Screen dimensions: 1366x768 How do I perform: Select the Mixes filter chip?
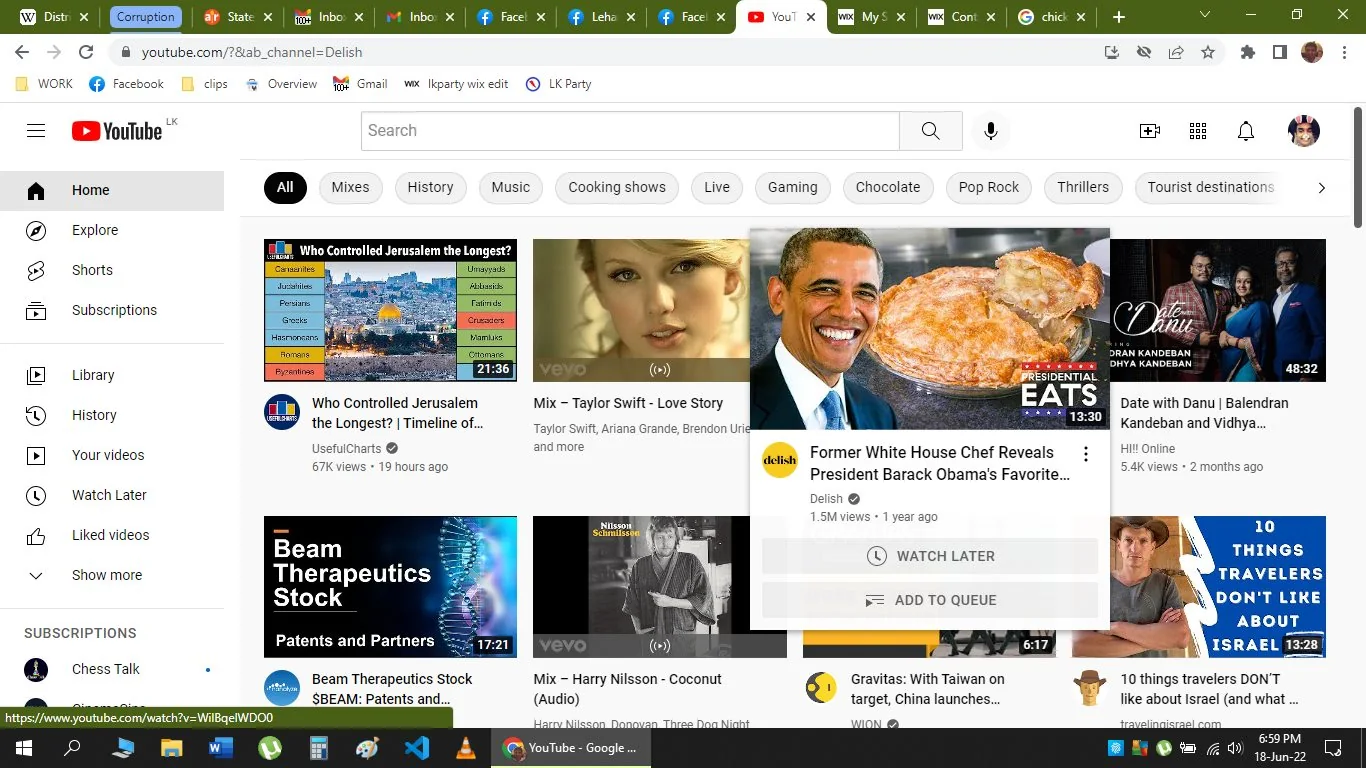pyautogui.click(x=350, y=187)
